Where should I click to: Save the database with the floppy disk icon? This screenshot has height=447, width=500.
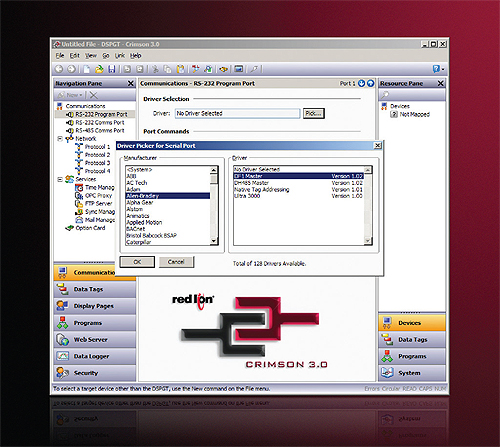coord(112,69)
